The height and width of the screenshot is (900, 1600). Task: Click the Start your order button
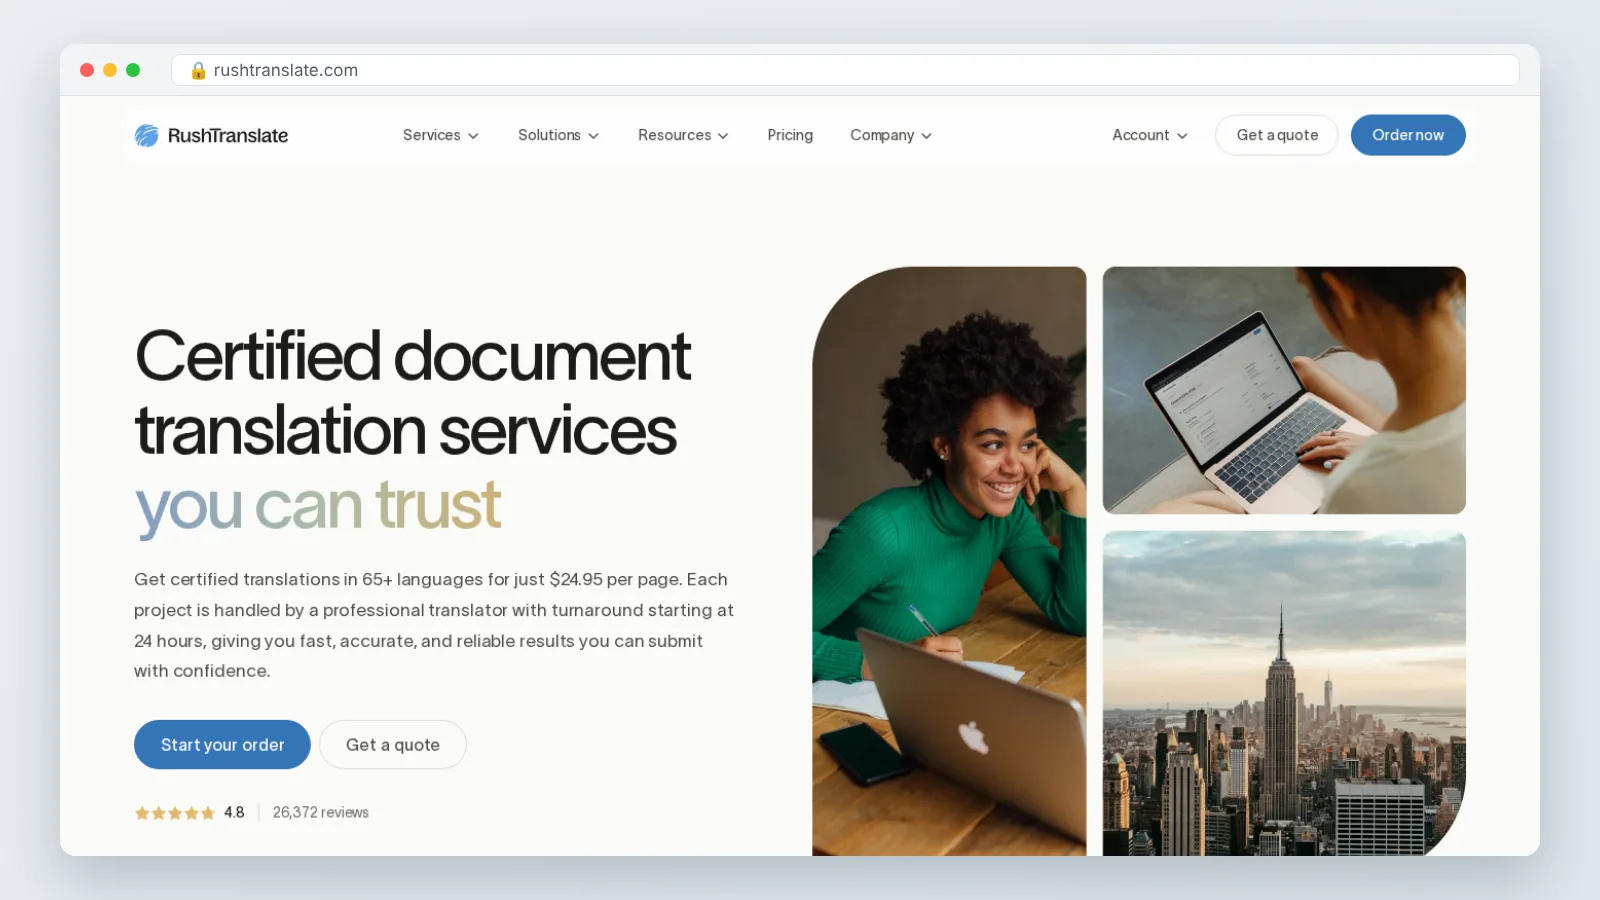(222, 745)
